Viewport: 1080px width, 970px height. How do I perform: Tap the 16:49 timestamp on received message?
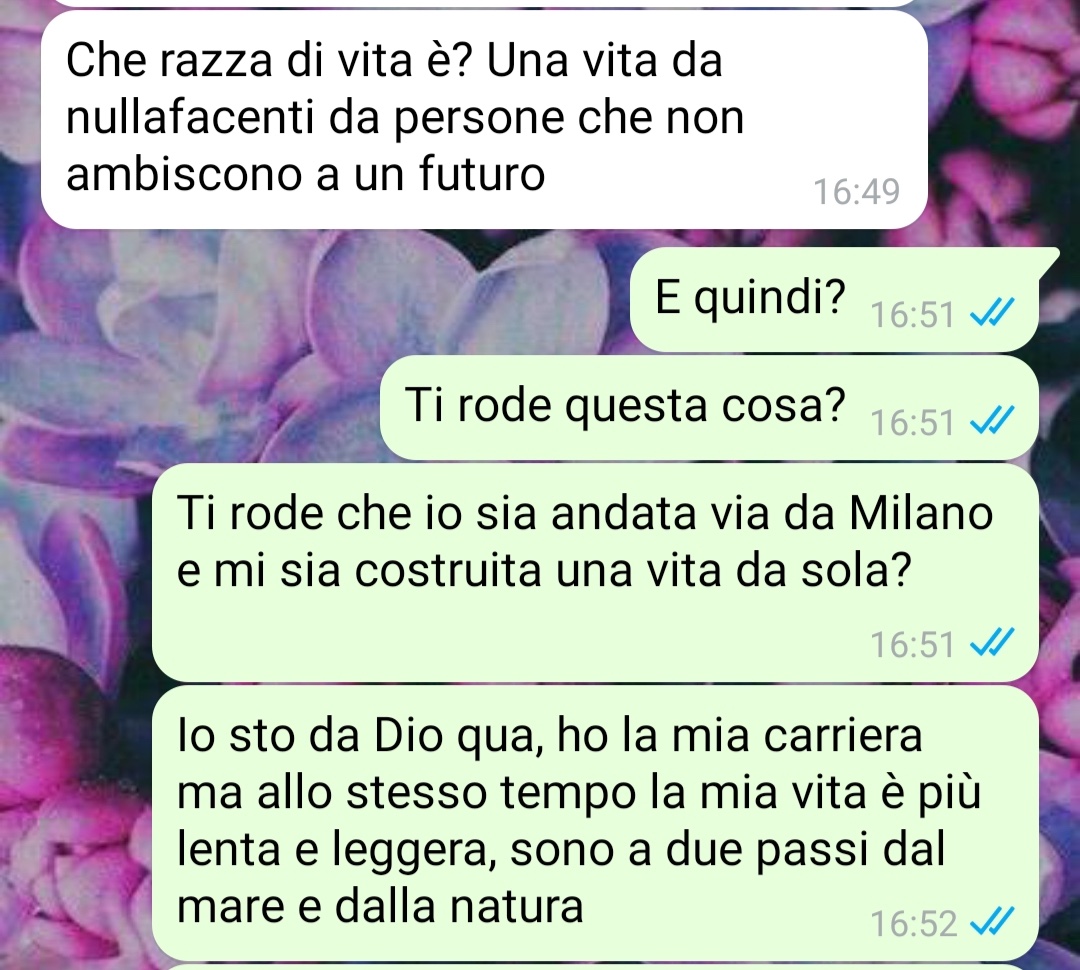point(857,192)
